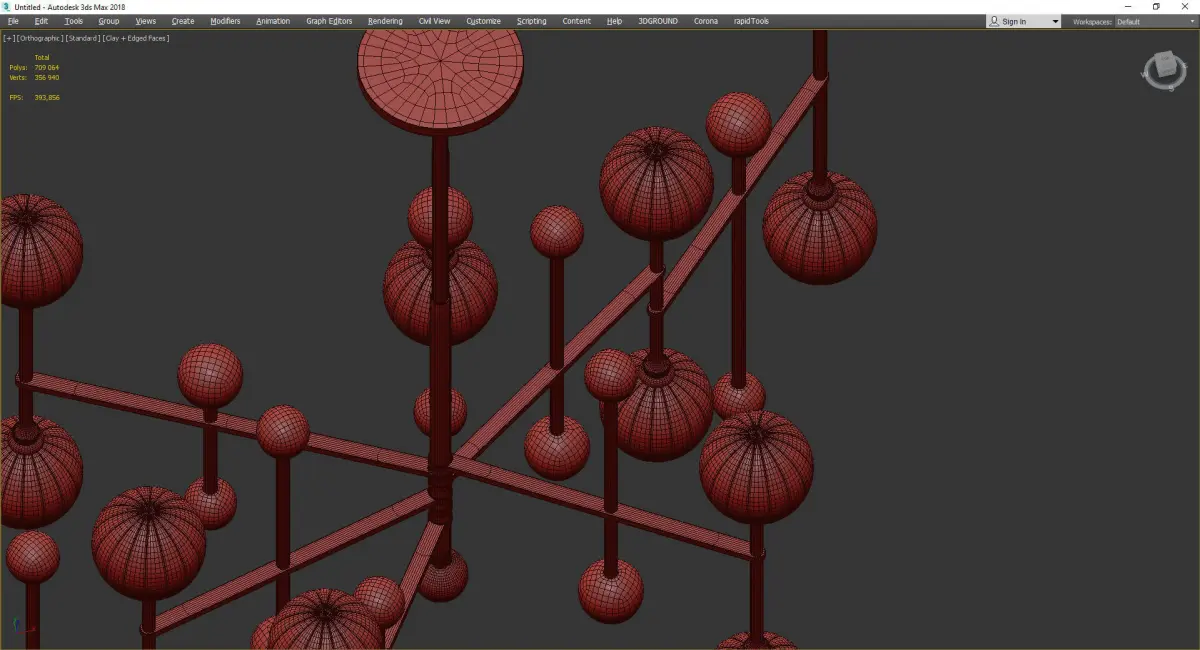This screenshot has width=1200, height=650.
Task: Click the Total statistics header
Action: (x=41, y=57)
